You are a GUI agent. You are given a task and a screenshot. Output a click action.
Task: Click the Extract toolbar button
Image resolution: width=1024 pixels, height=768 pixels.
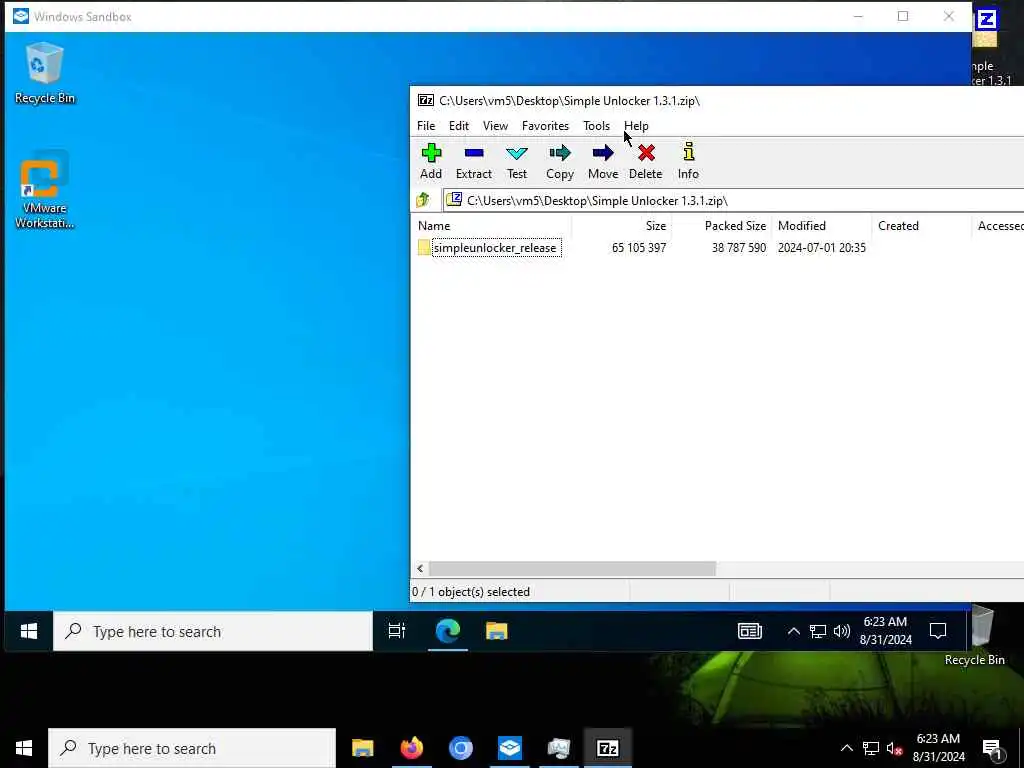tap(473, 161)
